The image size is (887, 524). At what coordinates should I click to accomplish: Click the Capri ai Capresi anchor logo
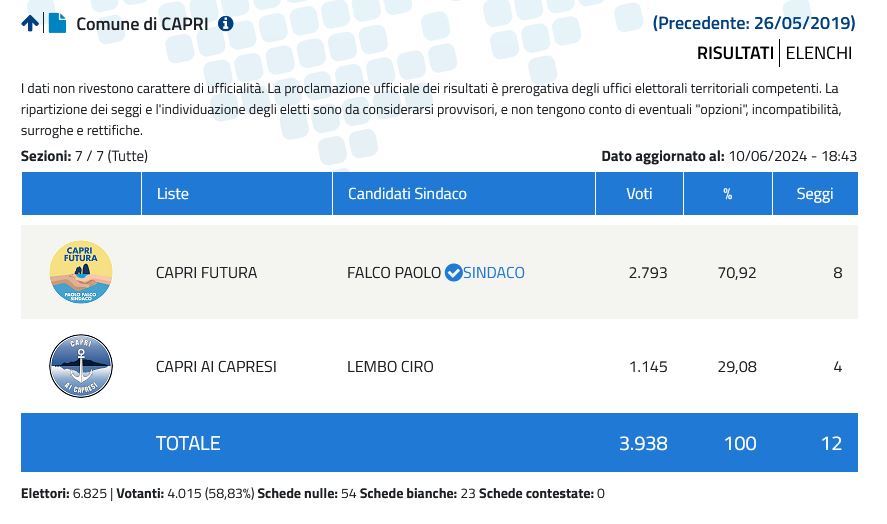pos(81,366)
